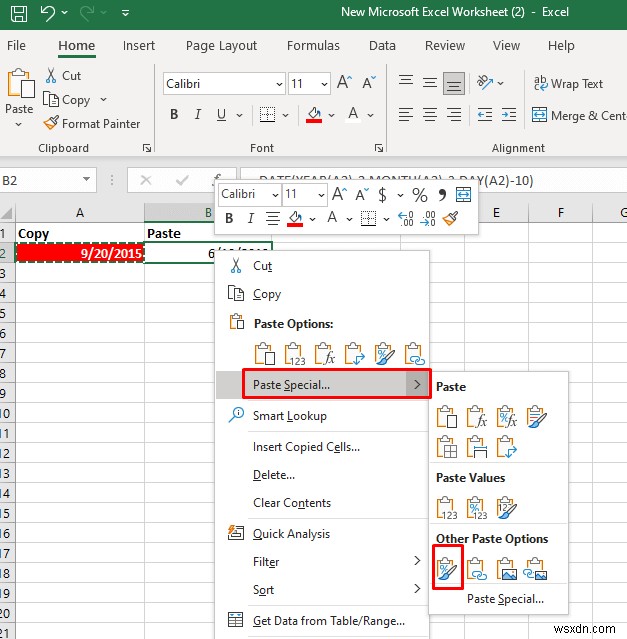Click Cut in the Clipboard group
Screen dimensions: 627x639
pyautogui.click(x=63, y=75)
